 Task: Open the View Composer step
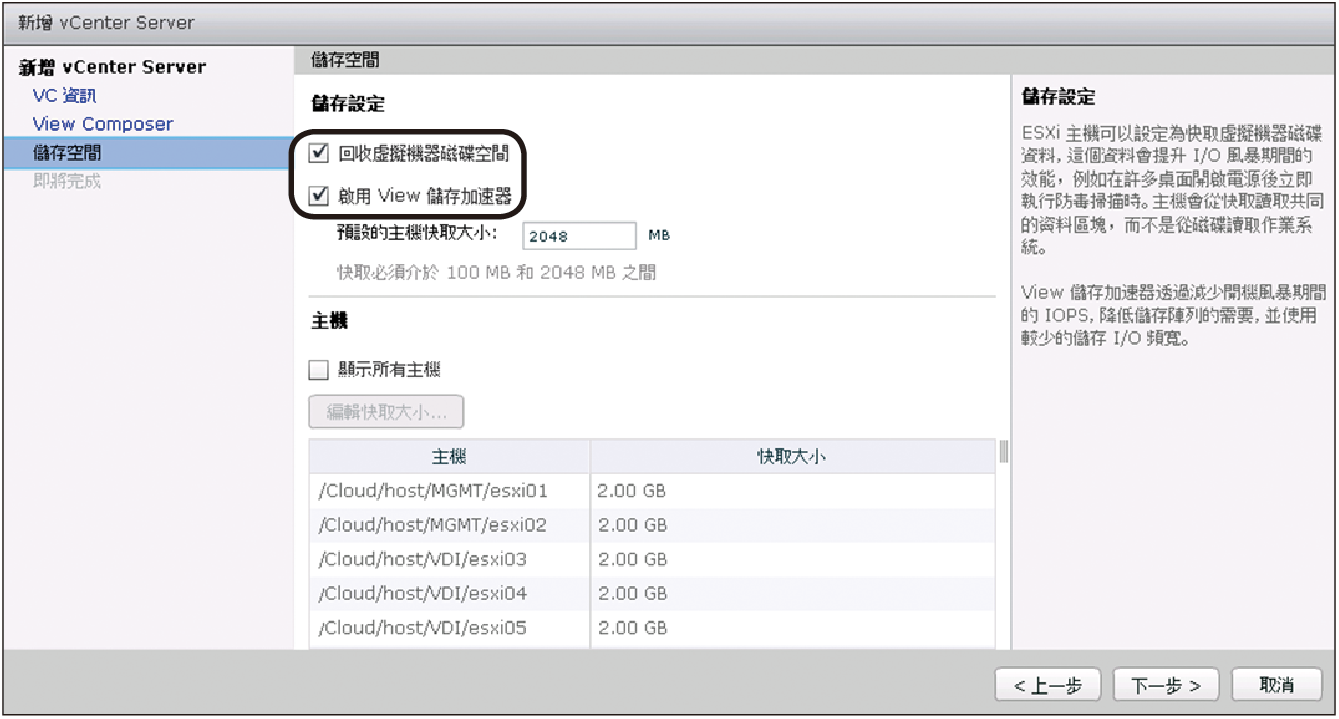tap(102, 124)
